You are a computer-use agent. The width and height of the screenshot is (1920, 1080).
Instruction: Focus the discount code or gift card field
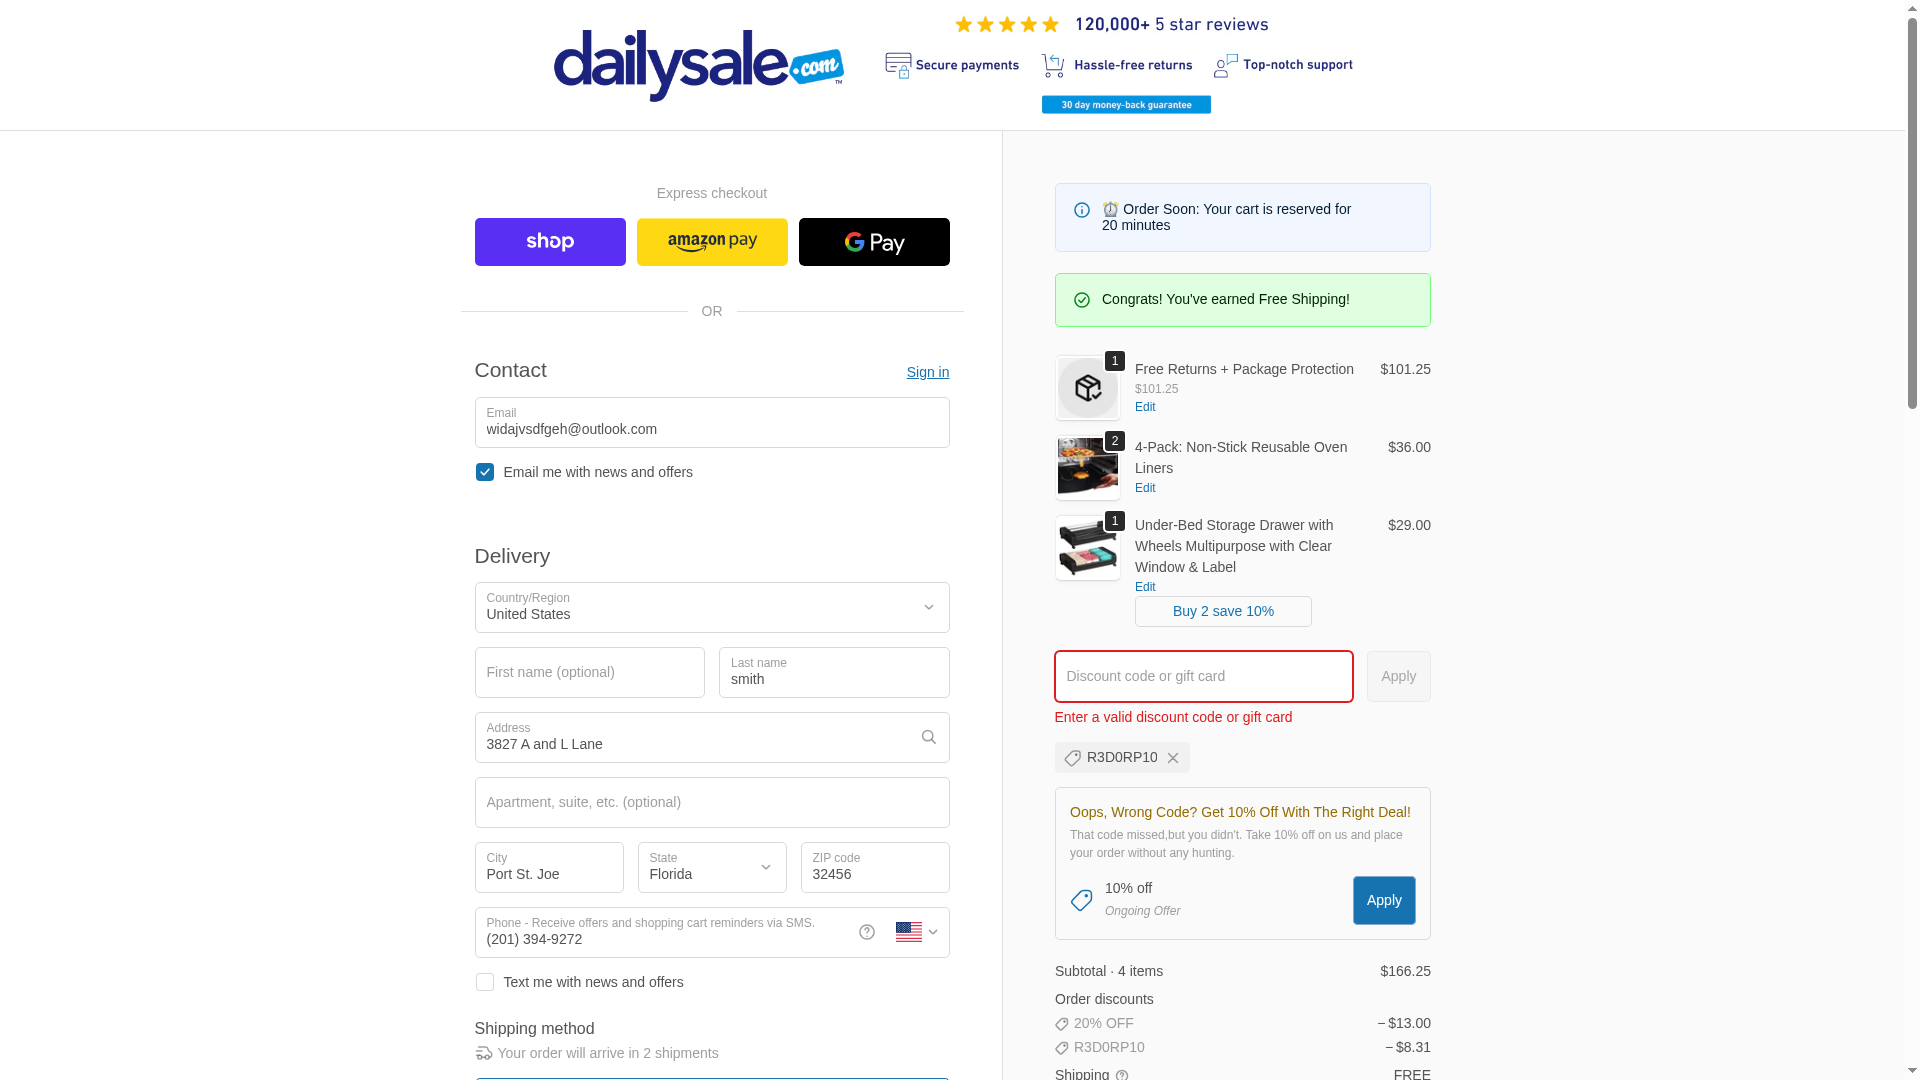pyautogui.click(x=1204, y=676)
